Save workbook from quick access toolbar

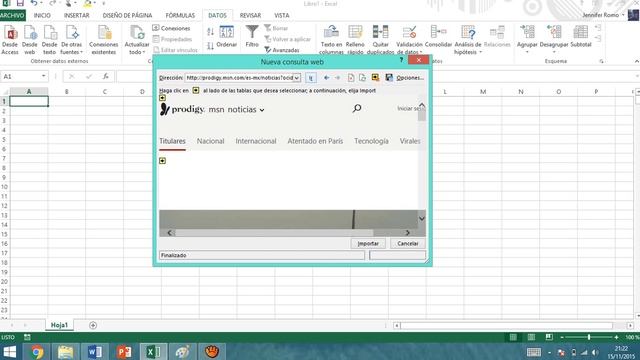tap(20, 3)
